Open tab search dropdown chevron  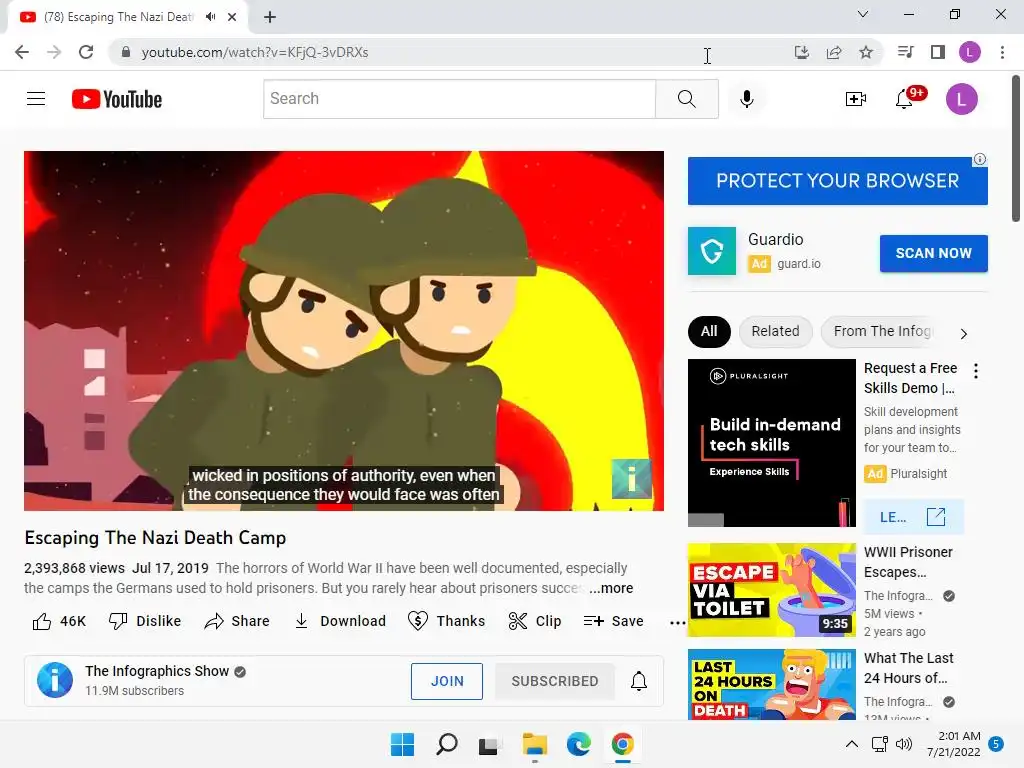pyautogui.click(x=863, y=14)
